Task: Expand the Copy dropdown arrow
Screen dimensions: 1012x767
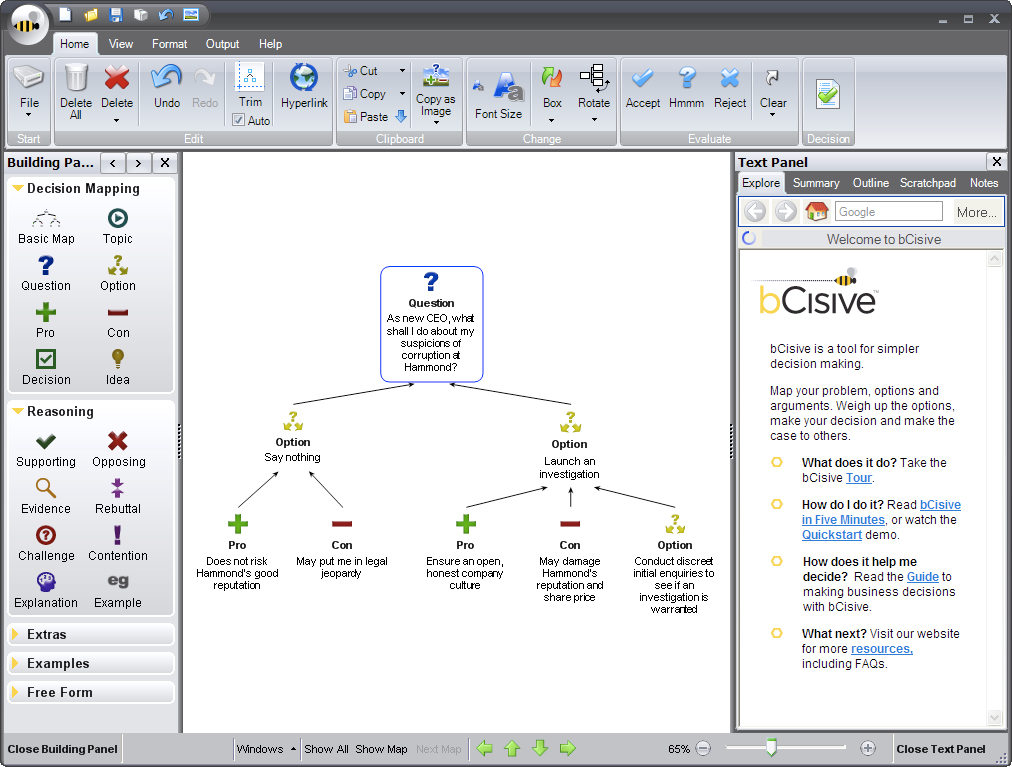Action: [402, 94]
